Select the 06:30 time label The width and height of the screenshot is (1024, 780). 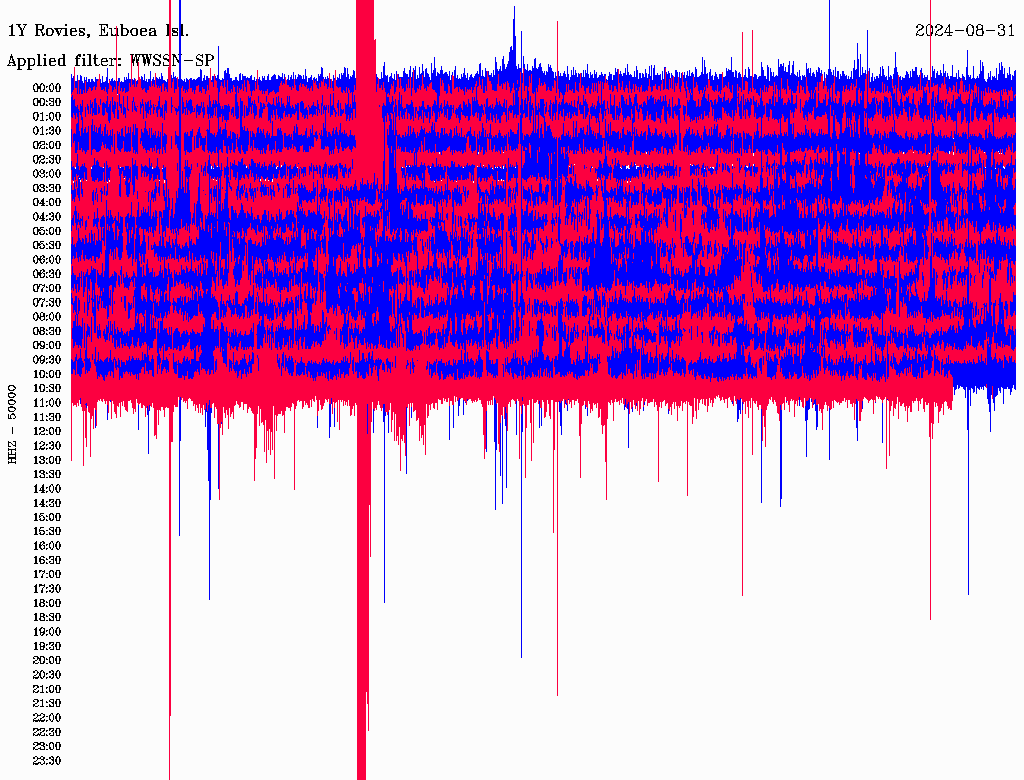(47, 274)
